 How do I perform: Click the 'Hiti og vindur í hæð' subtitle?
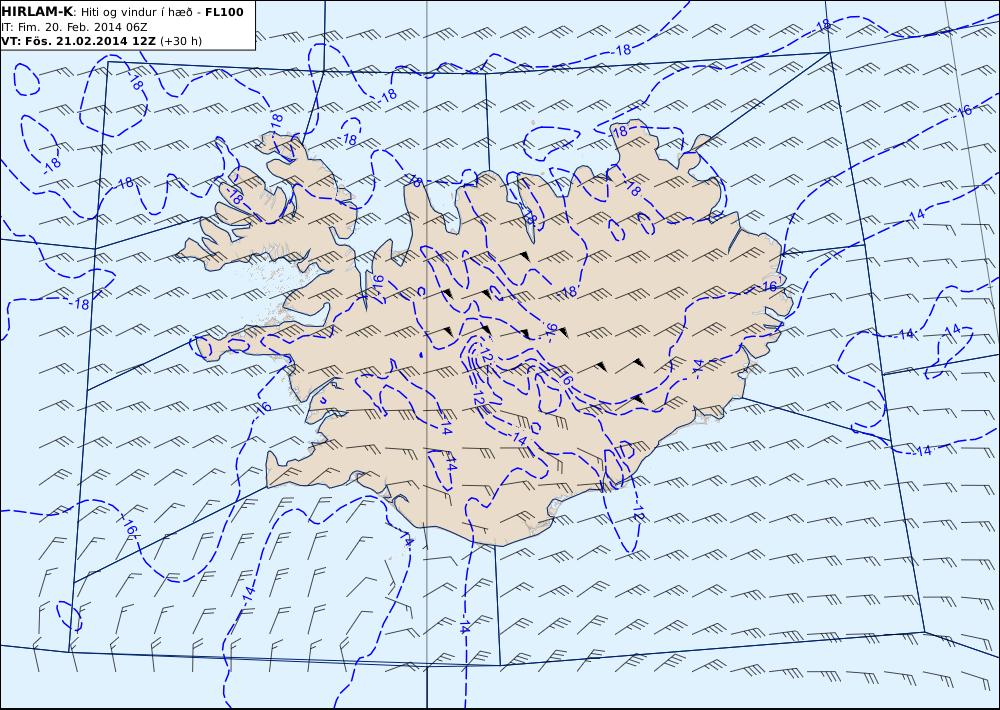[x=136, y=12]
